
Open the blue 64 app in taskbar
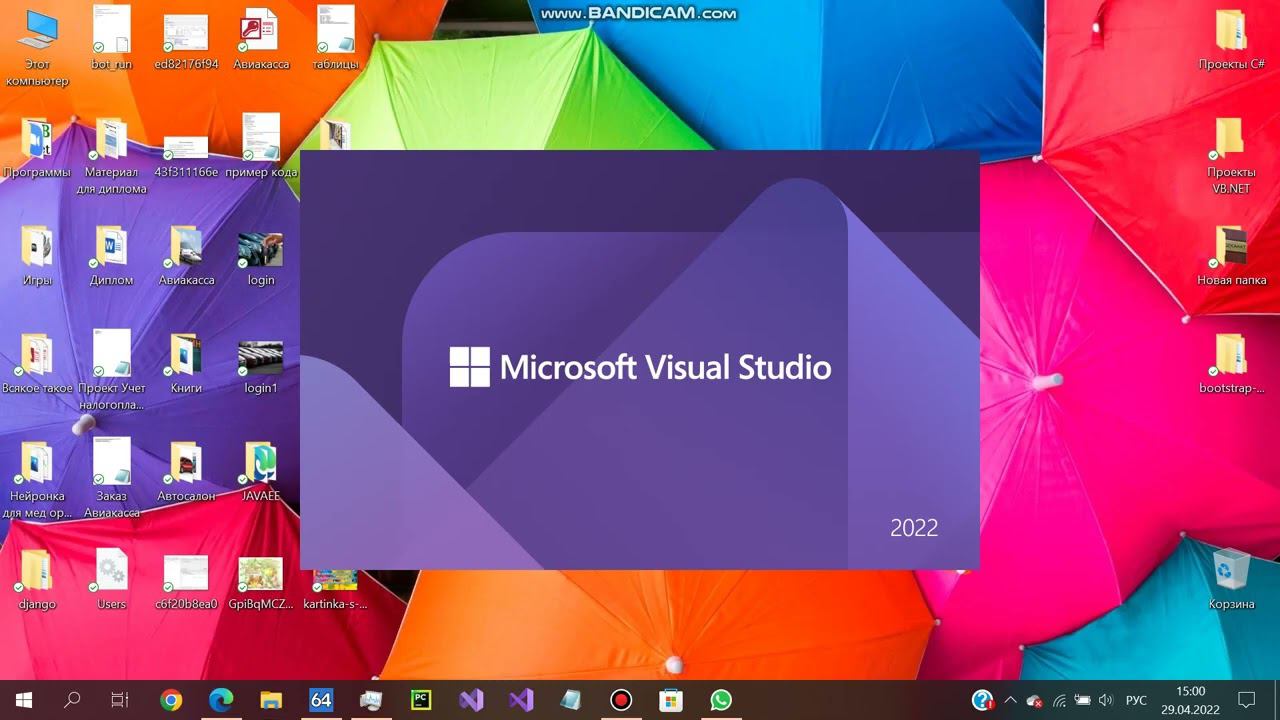[321, 700]
